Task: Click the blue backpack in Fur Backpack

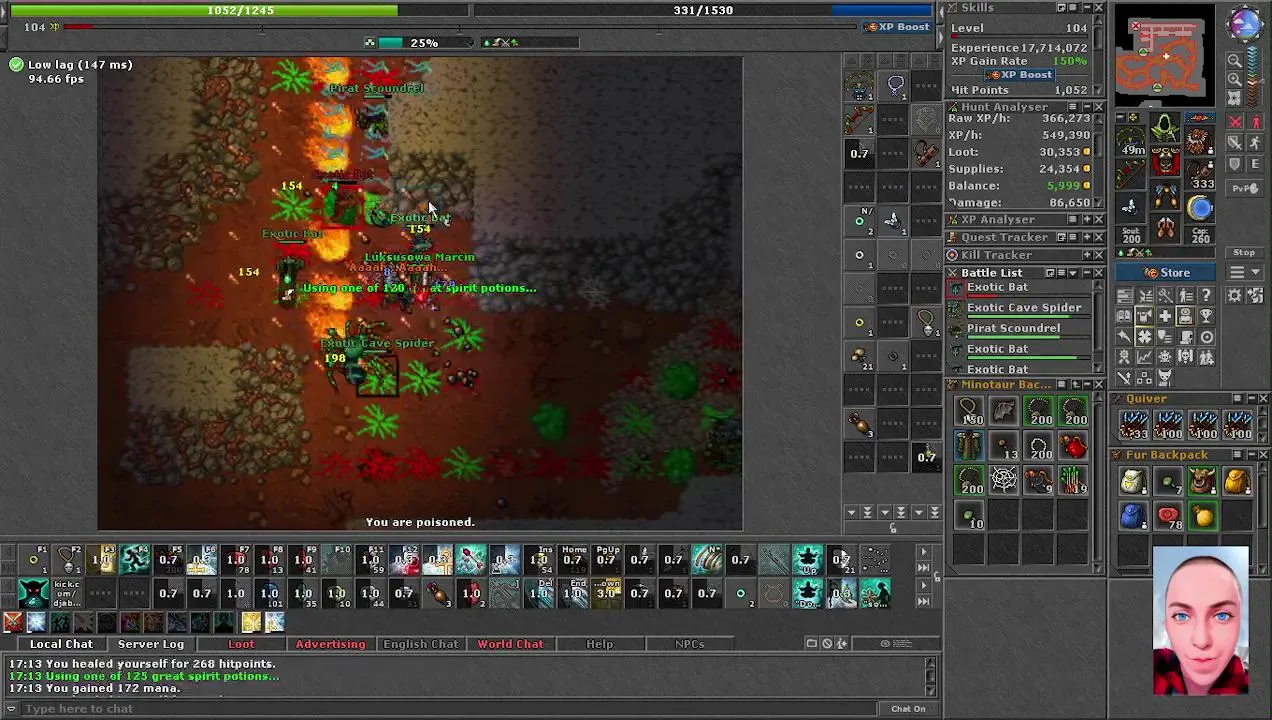Action: [x=1133, y=516]
